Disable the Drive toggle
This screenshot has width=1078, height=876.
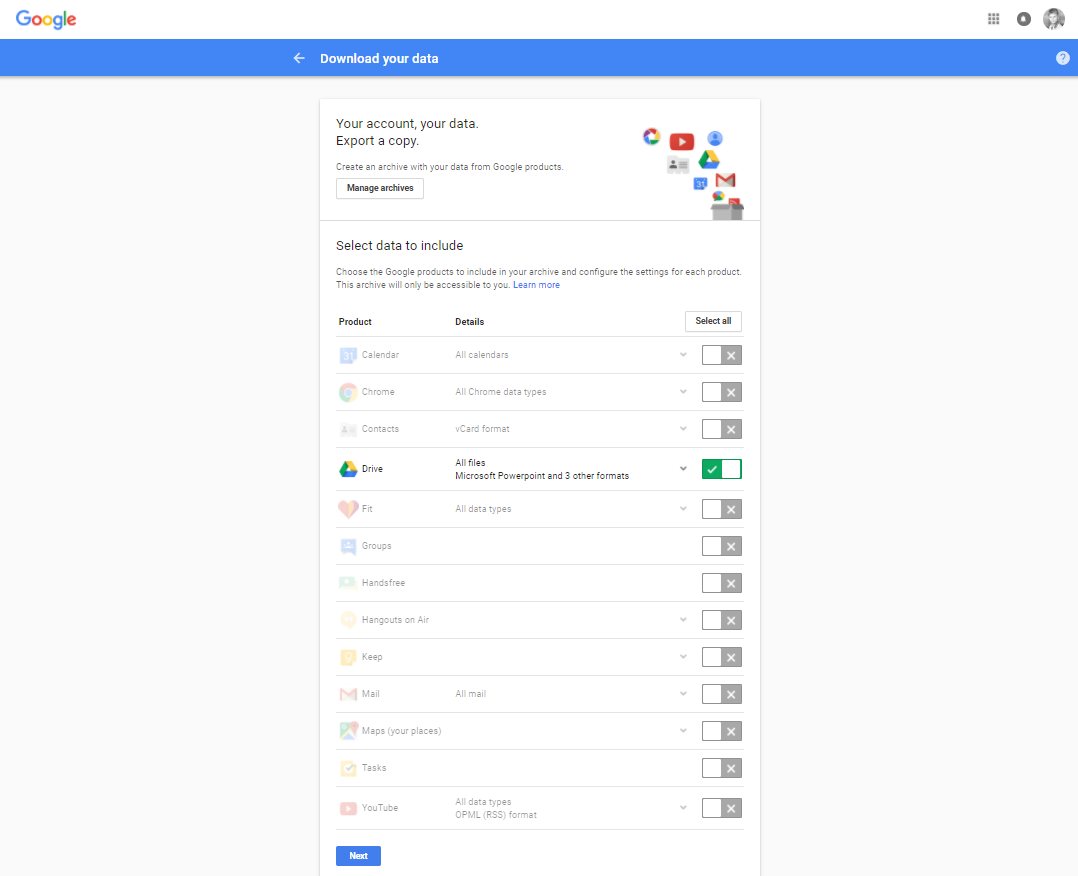pos(722,470)
